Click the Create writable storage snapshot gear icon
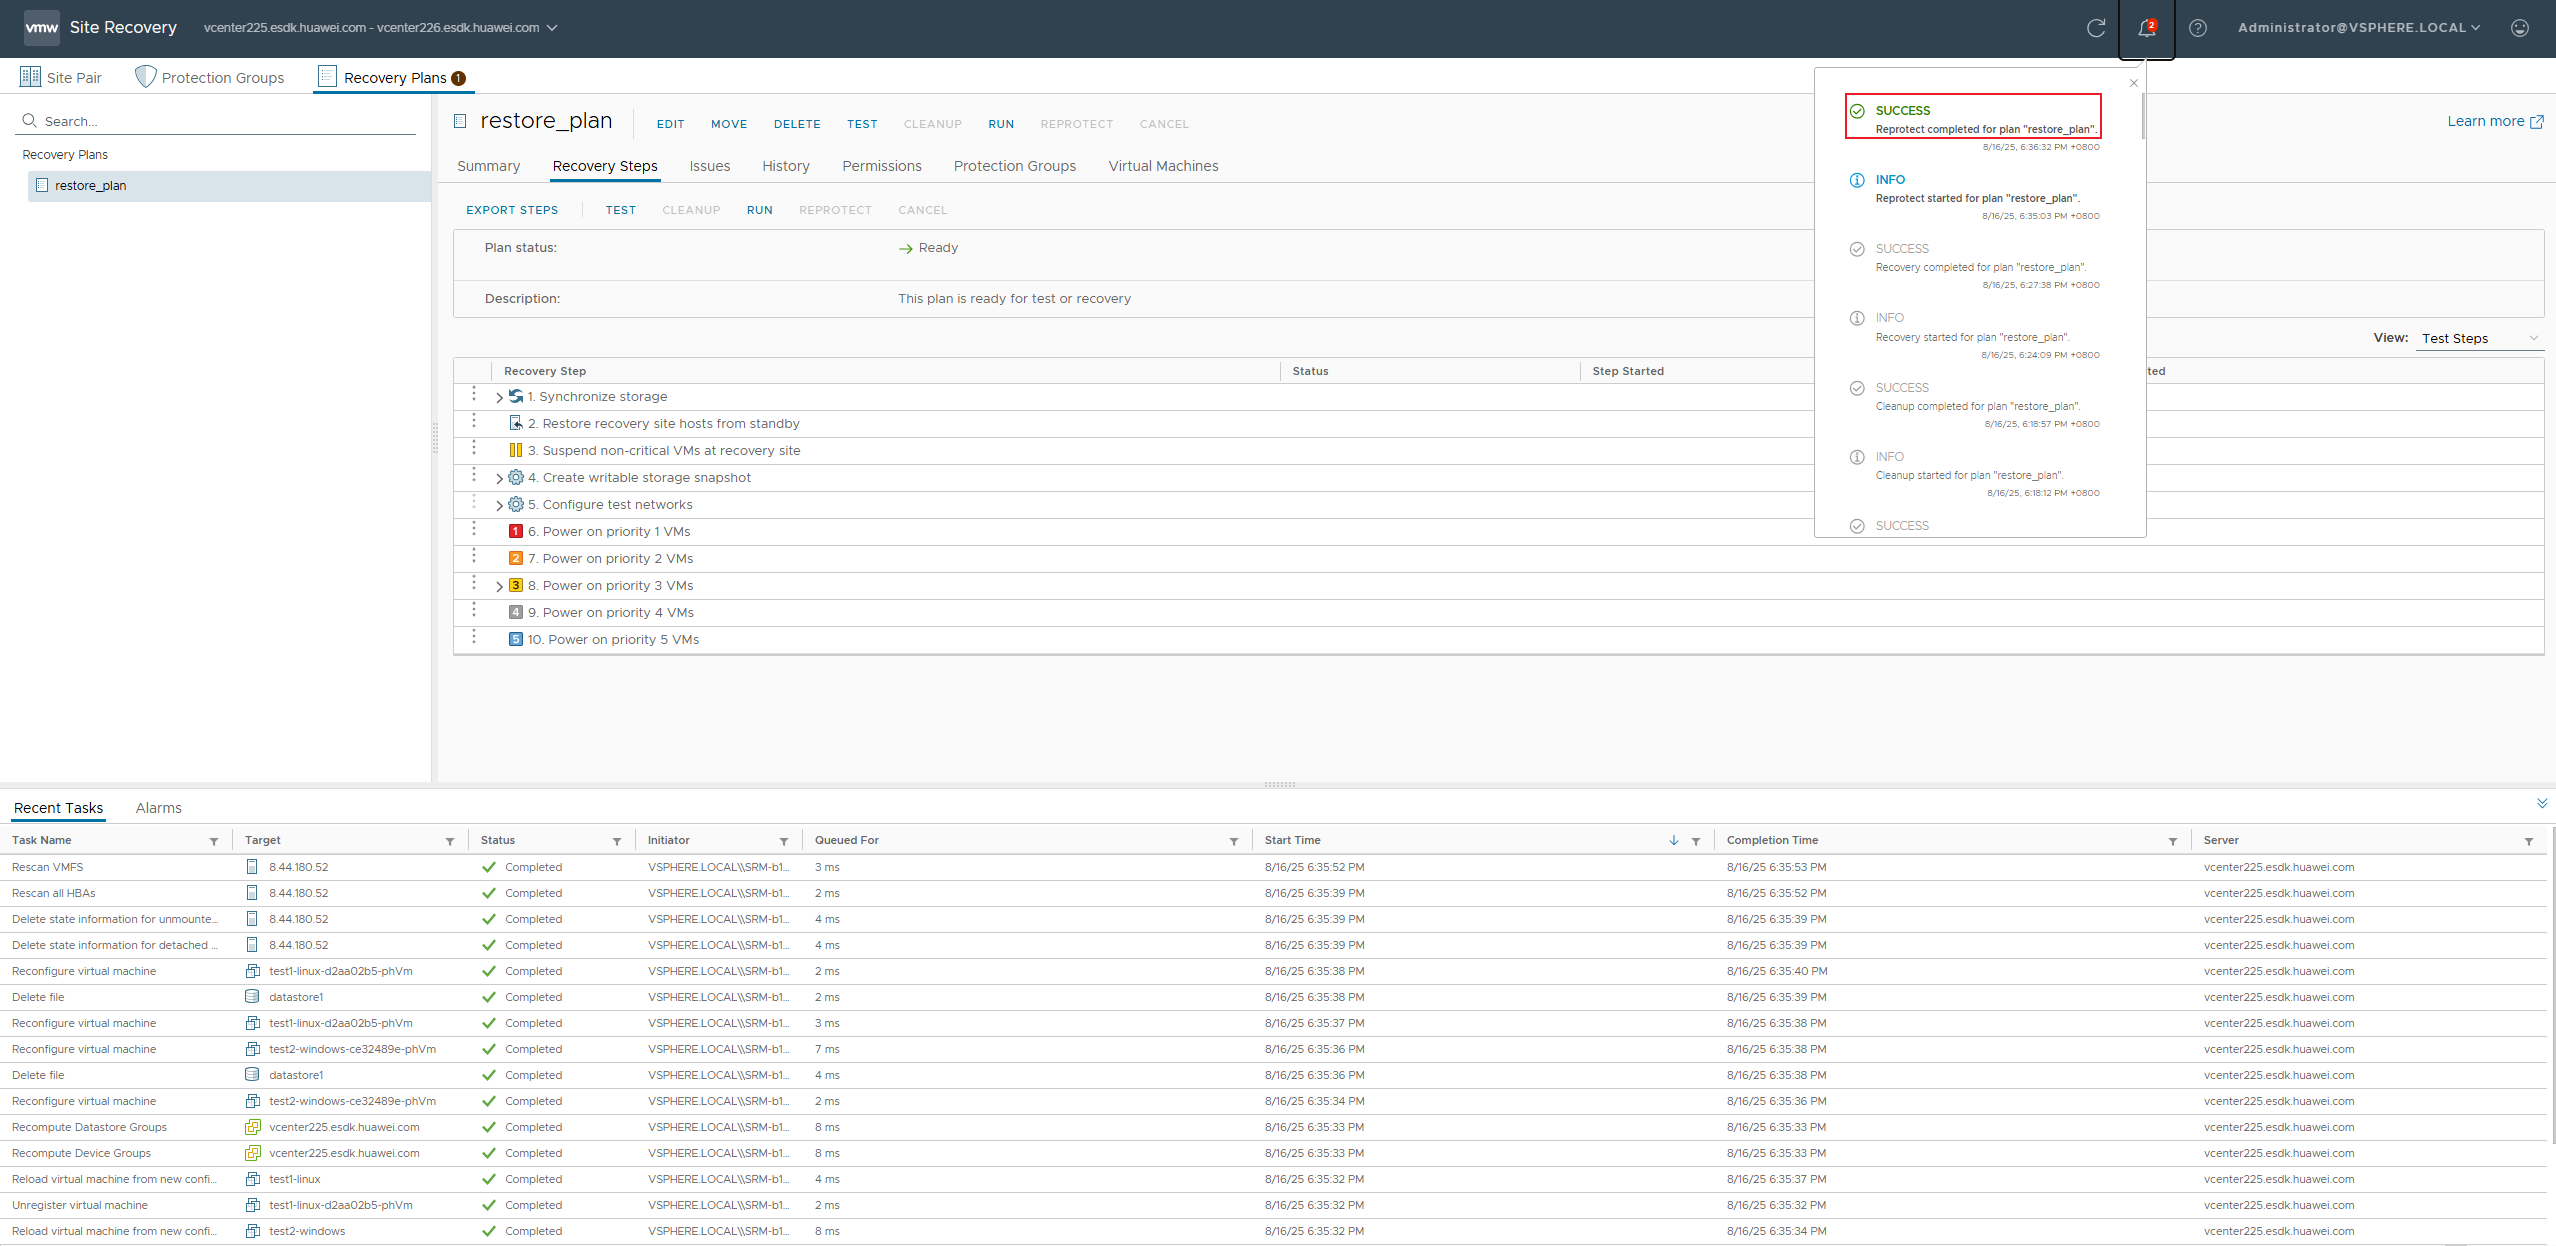This screenshot has width=2556, height=1246. pos(516,477)
